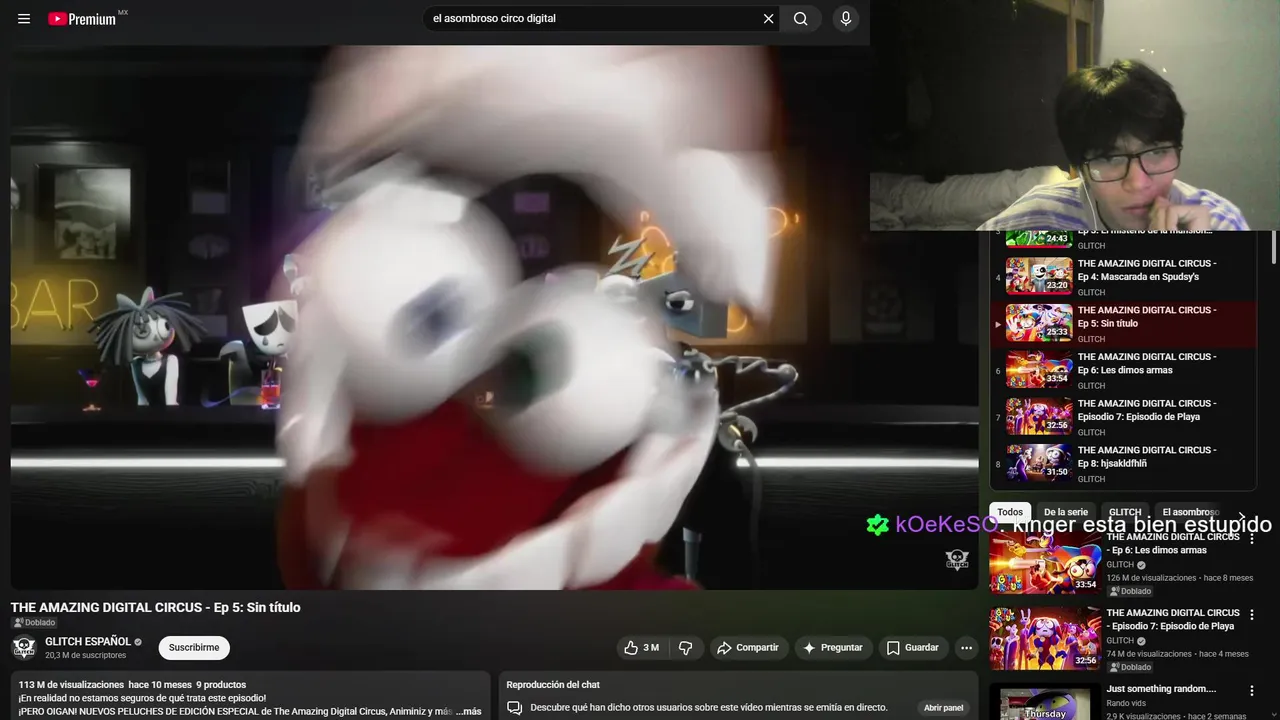Click the Preguntar button
This screenshot has height=720, width=1280.
click(833, 648)
